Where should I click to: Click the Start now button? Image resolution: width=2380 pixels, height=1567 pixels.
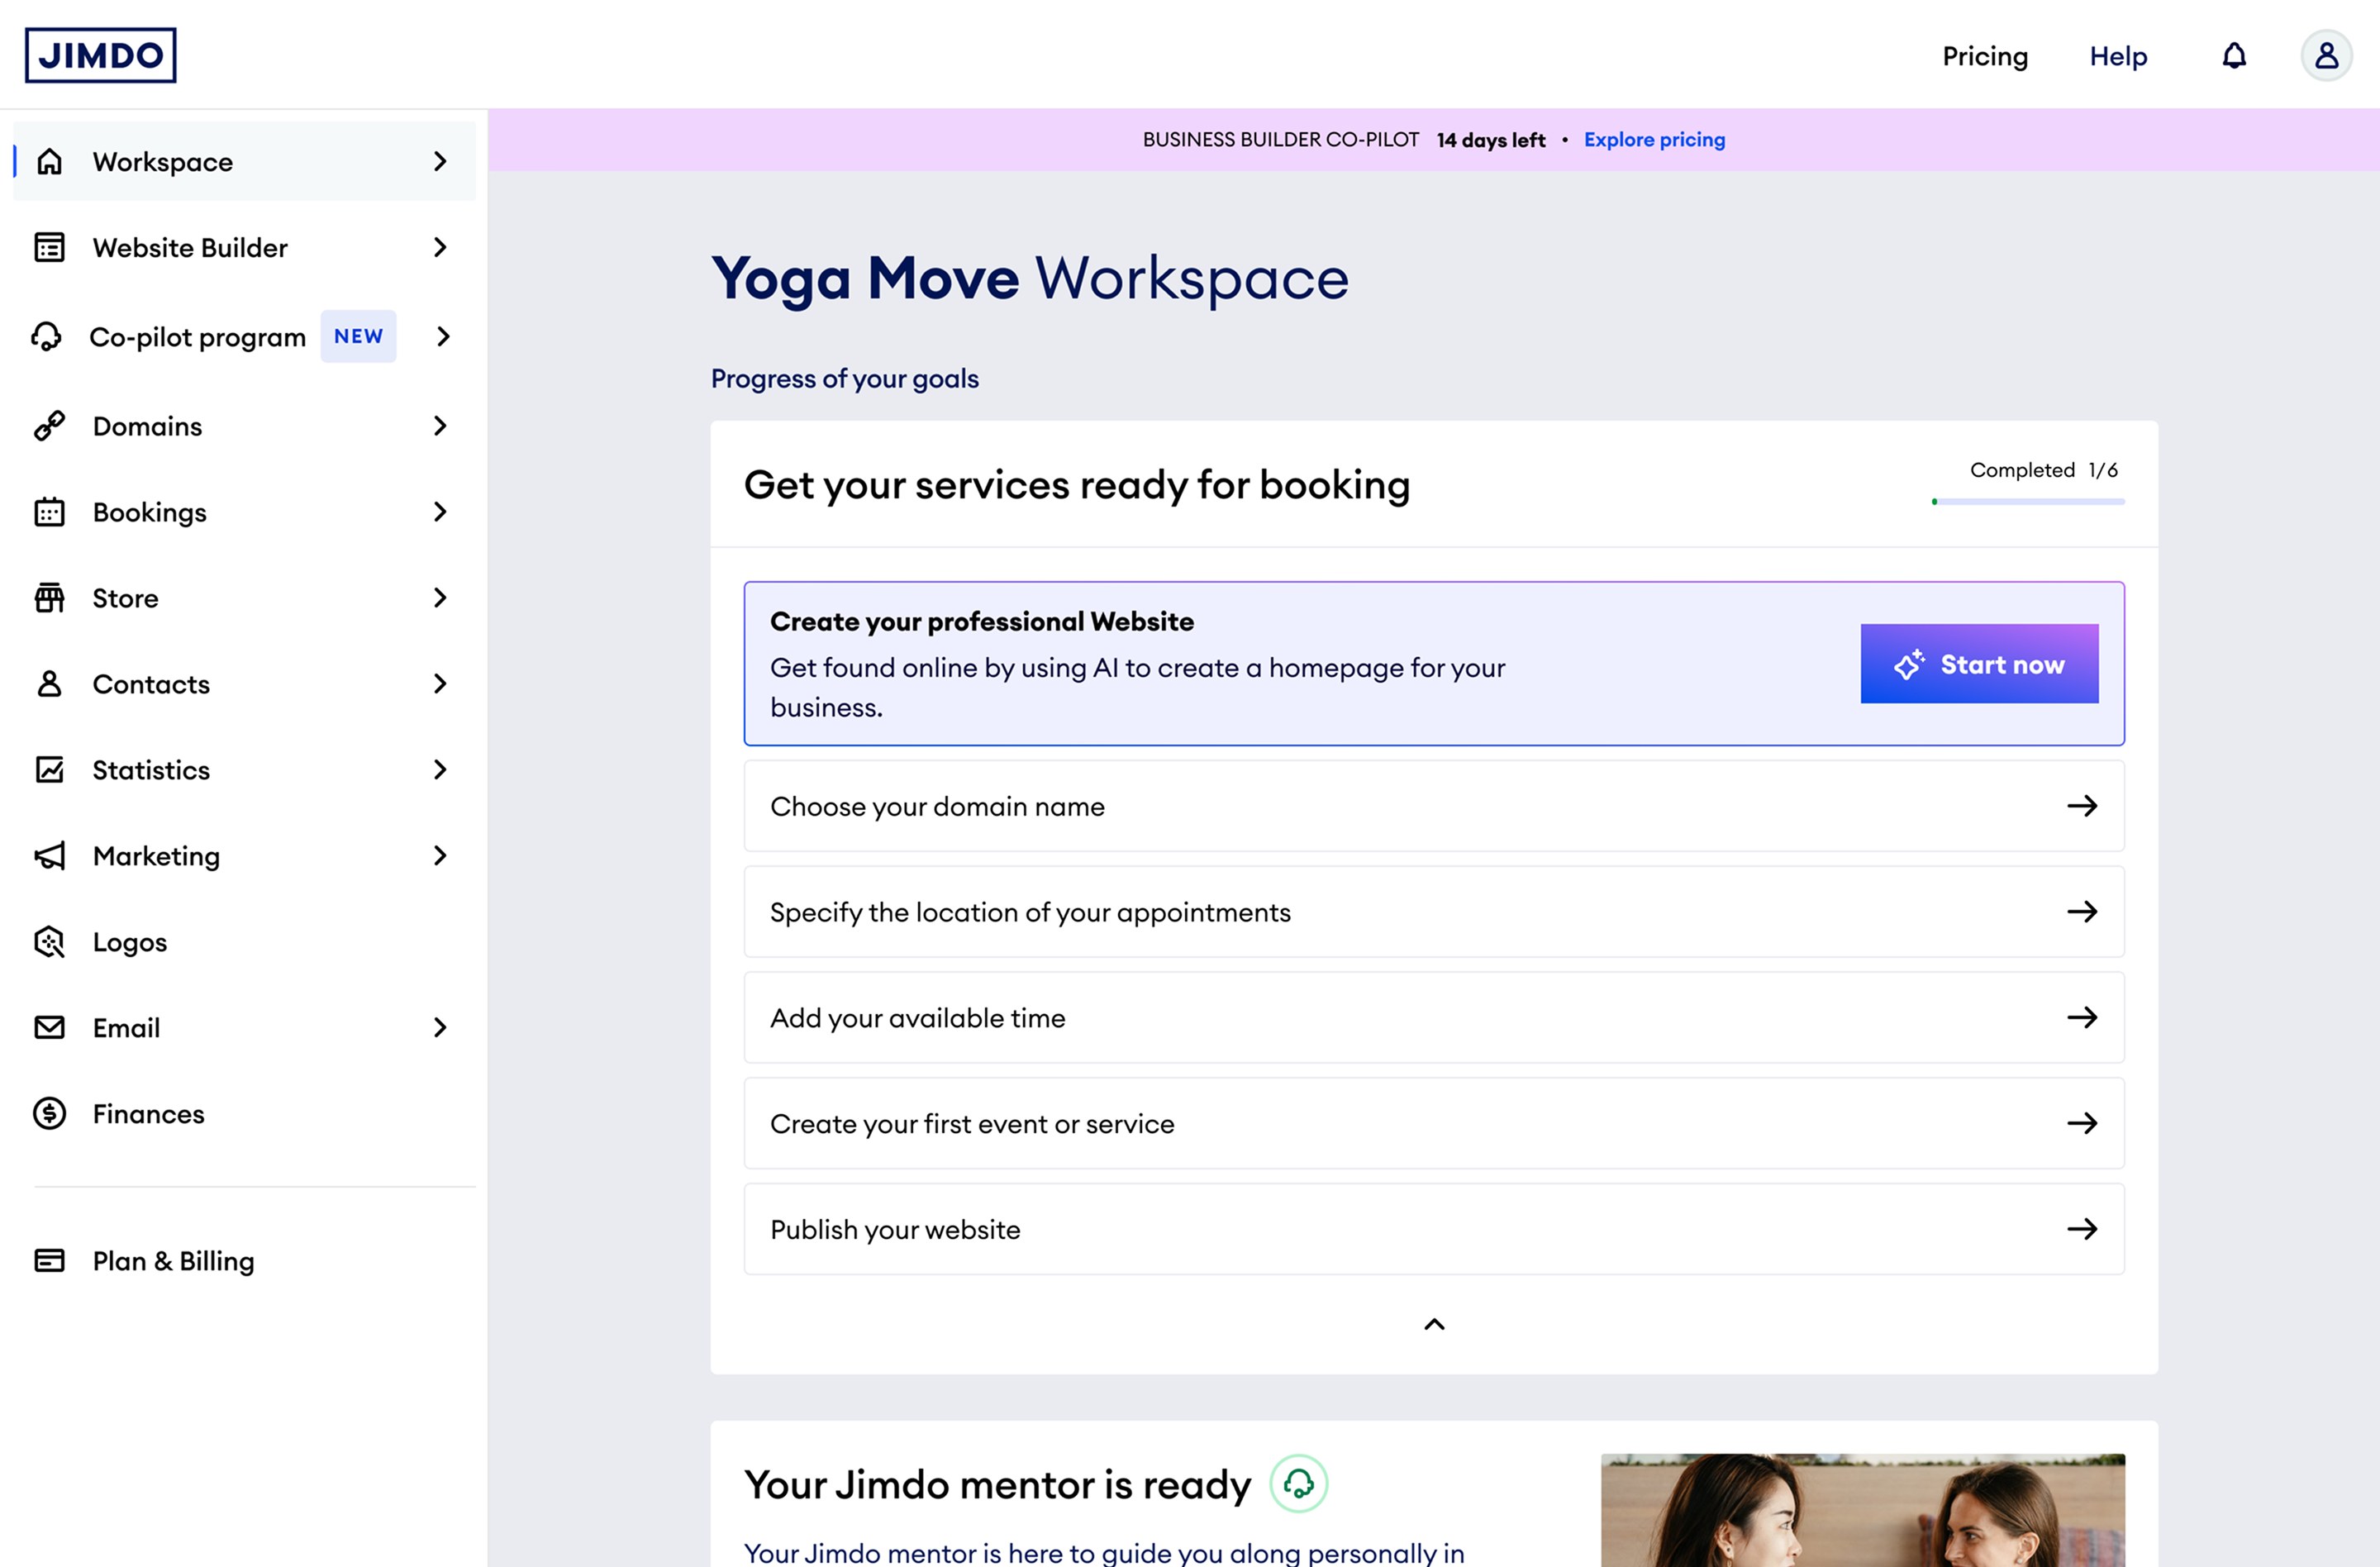point(1979,663)
